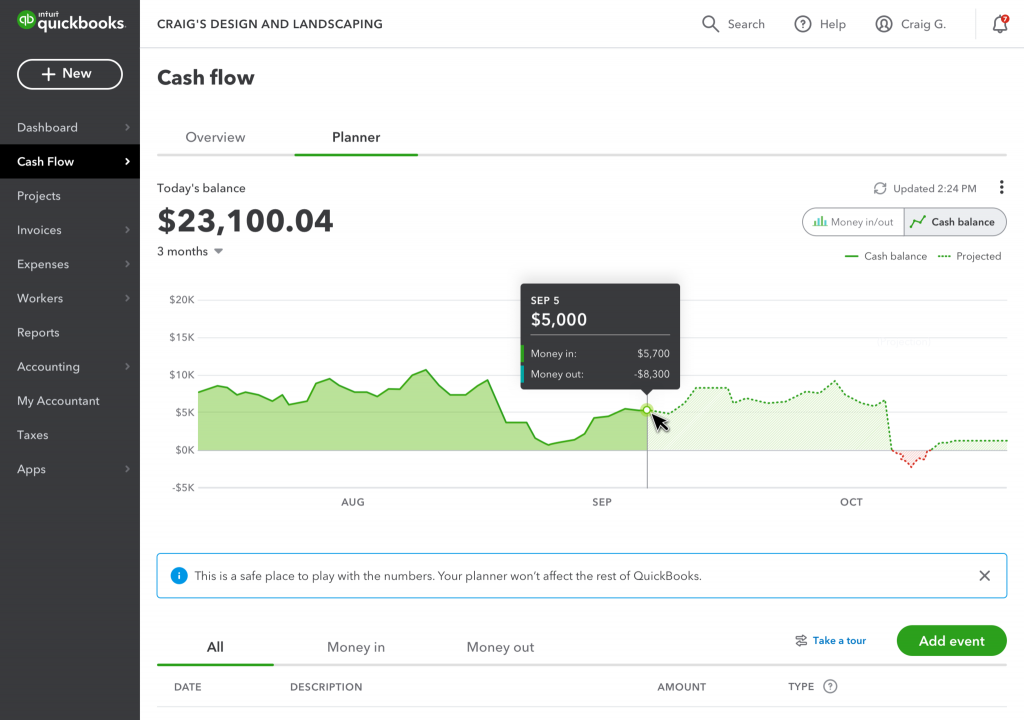Expand the Invoices sidebar submenu arrow
Screen dimensions: 1024x720
click(127, 230)
